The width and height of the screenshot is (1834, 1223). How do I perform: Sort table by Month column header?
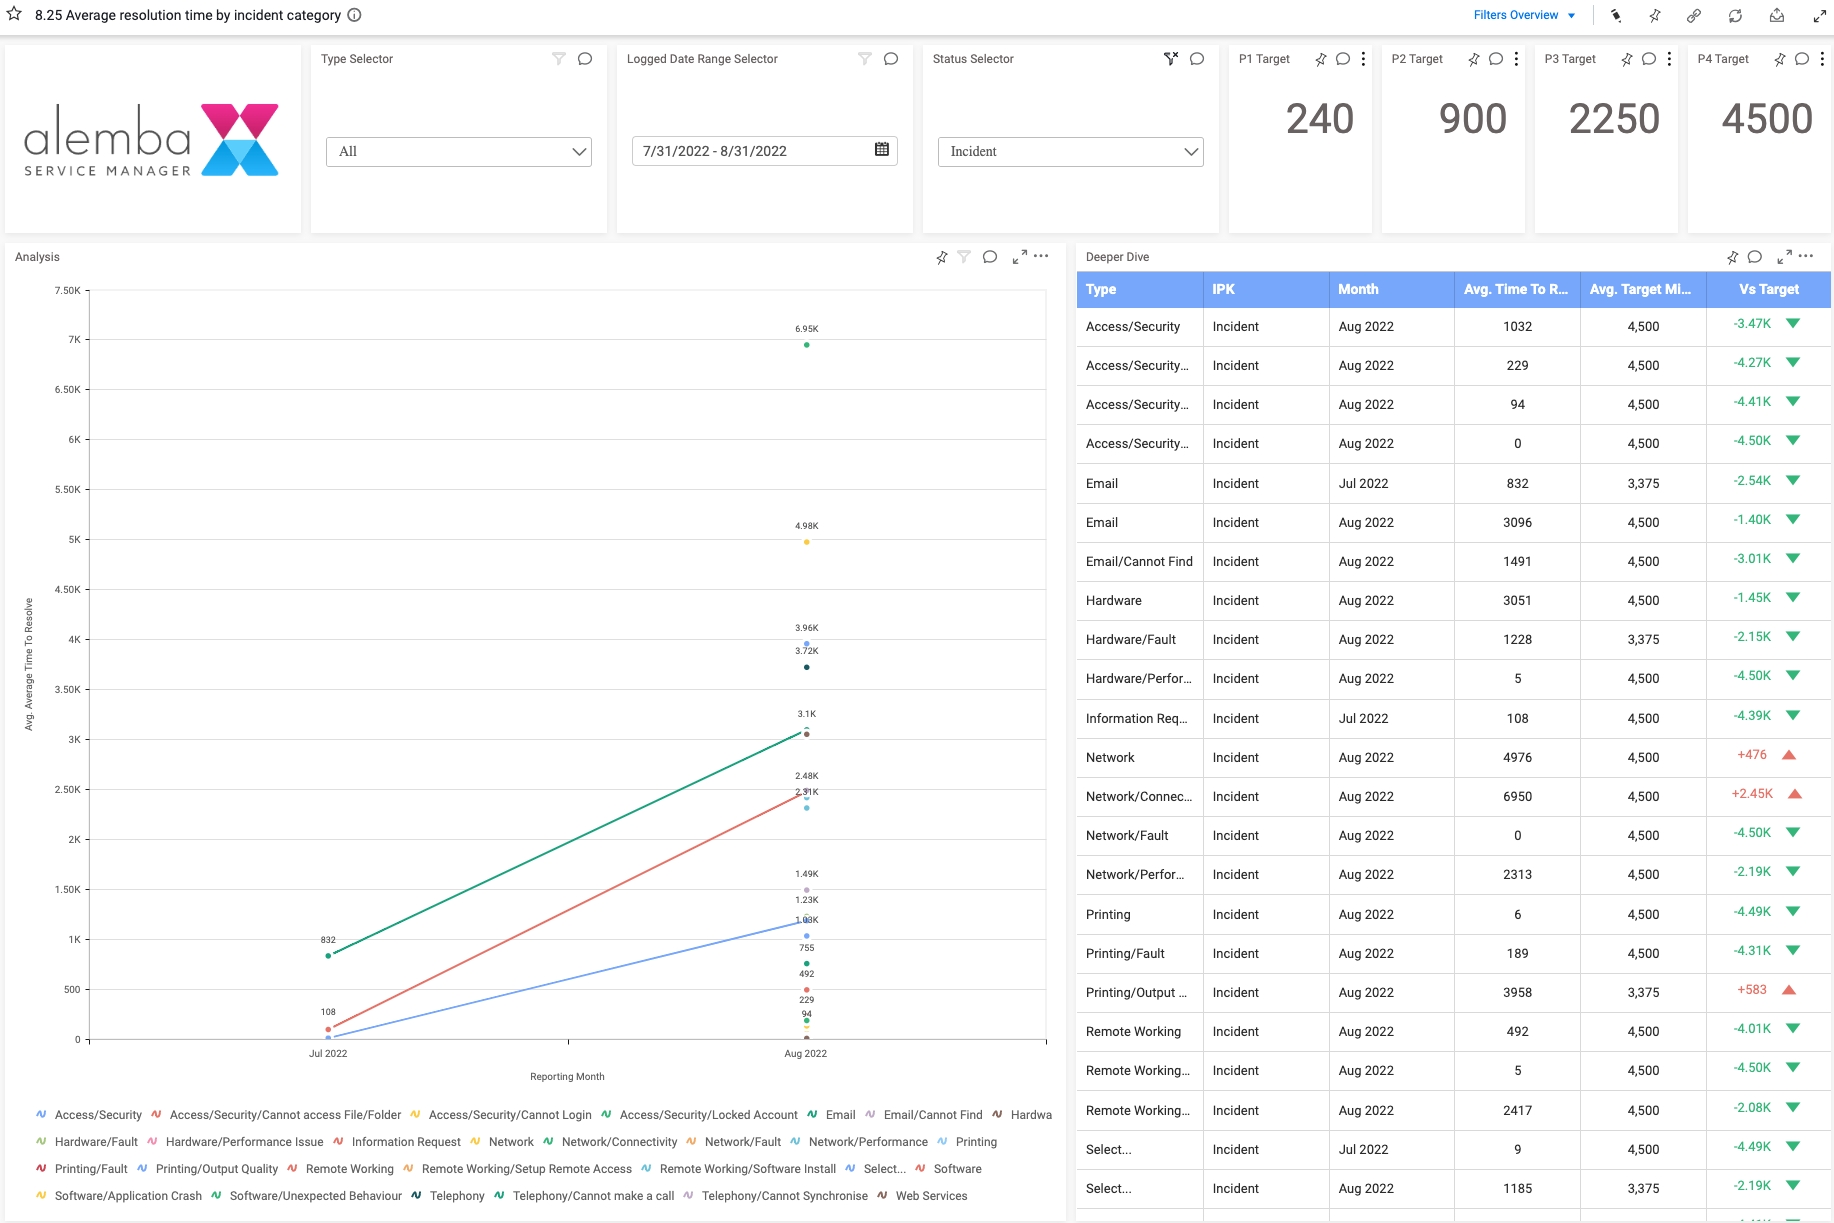(x=1358, y=289)
